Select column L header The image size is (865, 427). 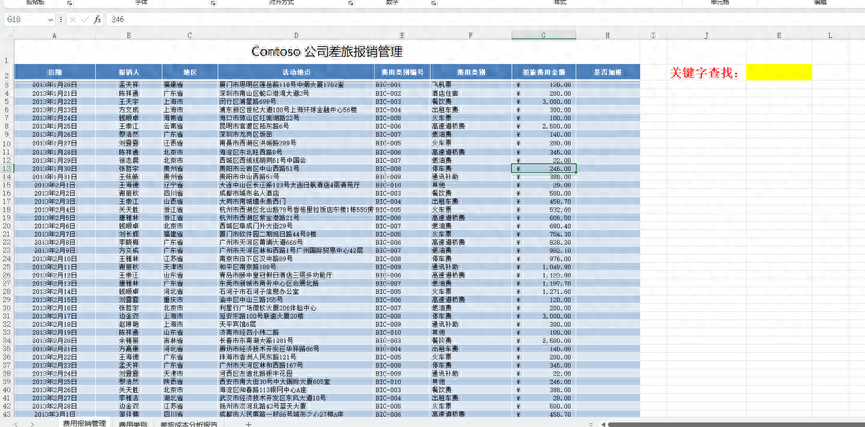pos(830,35)
